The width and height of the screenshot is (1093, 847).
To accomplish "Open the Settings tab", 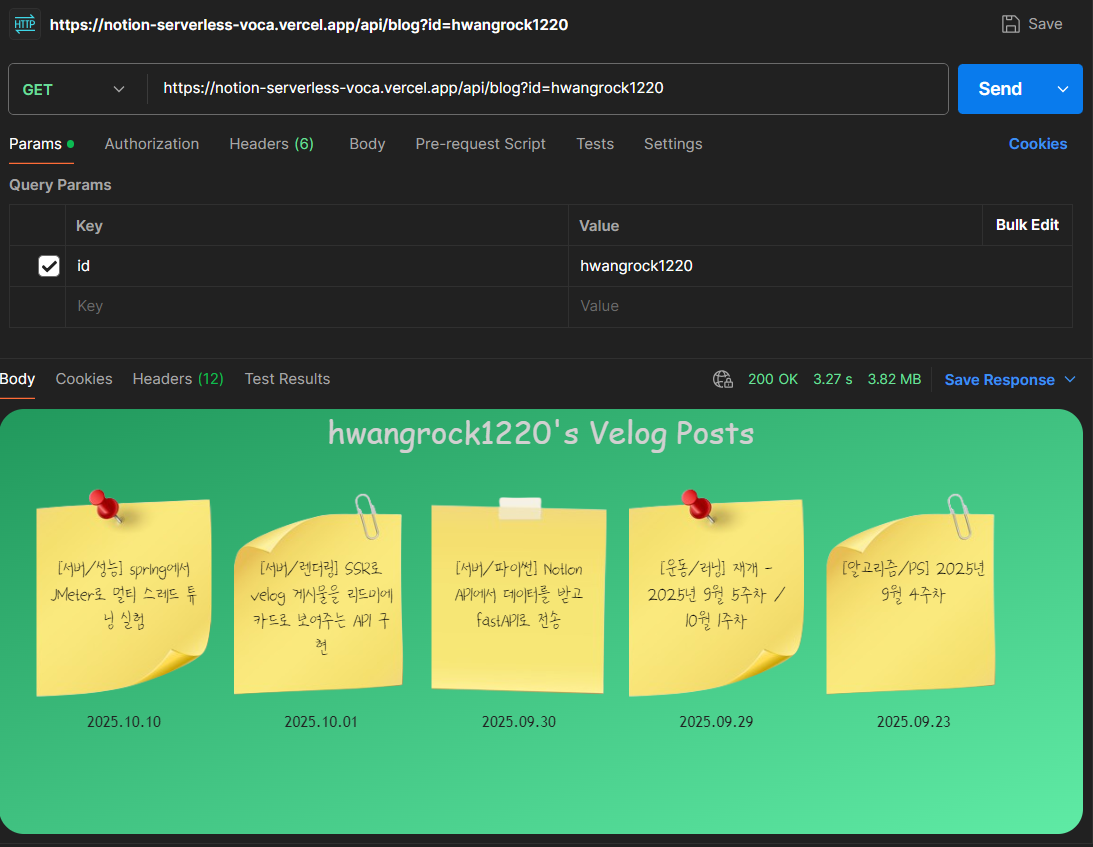I will 673,144.
